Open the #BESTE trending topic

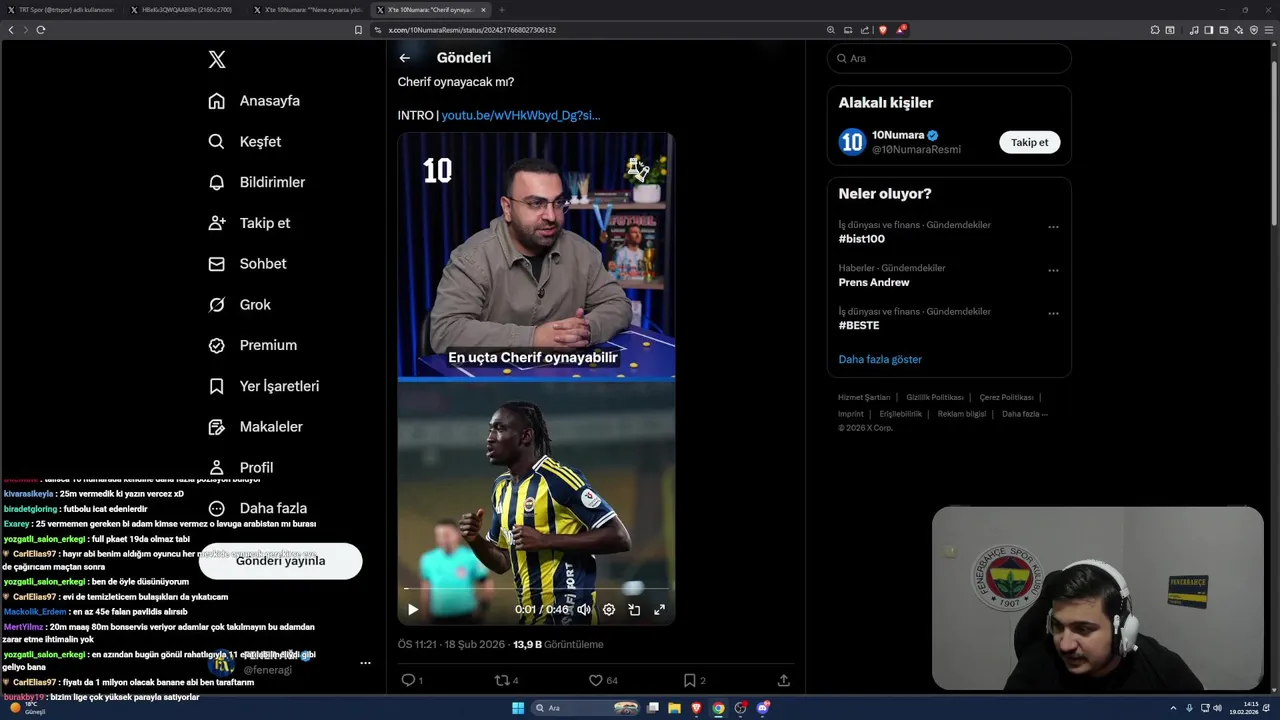[859, 325]
